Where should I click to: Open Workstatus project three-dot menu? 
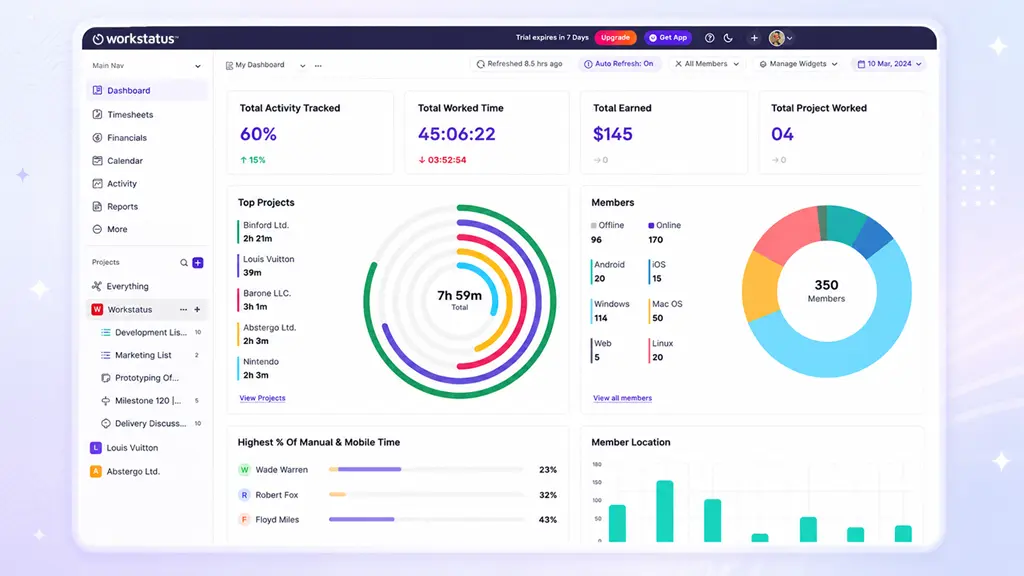(184, 310)
